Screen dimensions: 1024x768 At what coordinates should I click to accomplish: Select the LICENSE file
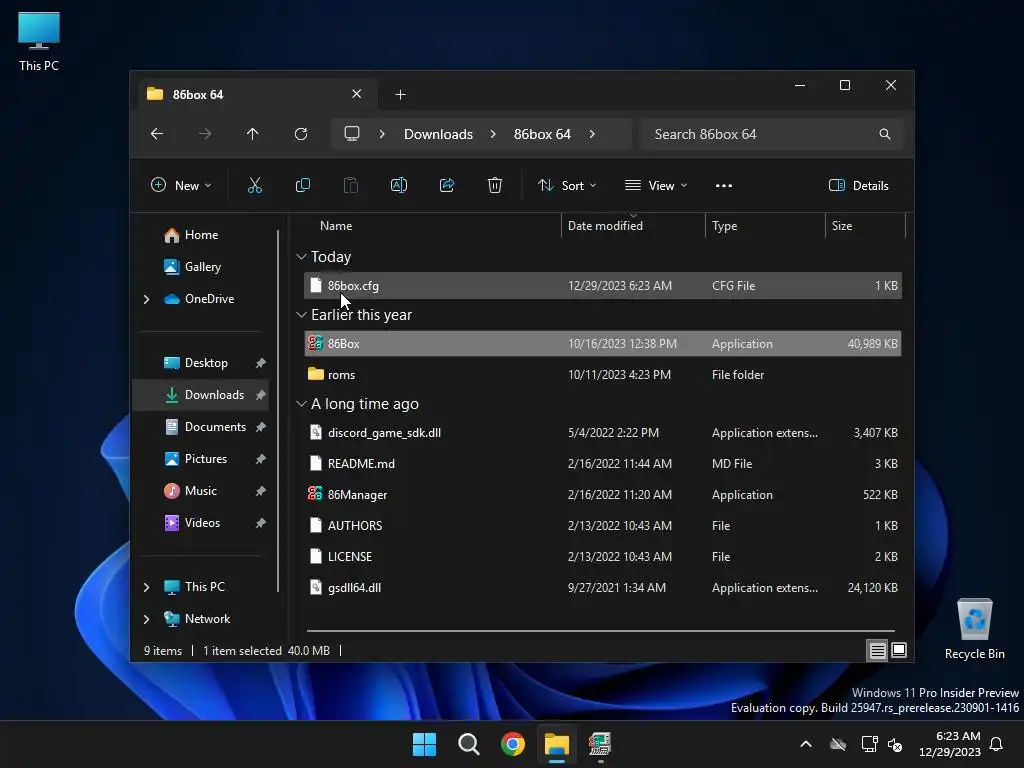point(603,557)
